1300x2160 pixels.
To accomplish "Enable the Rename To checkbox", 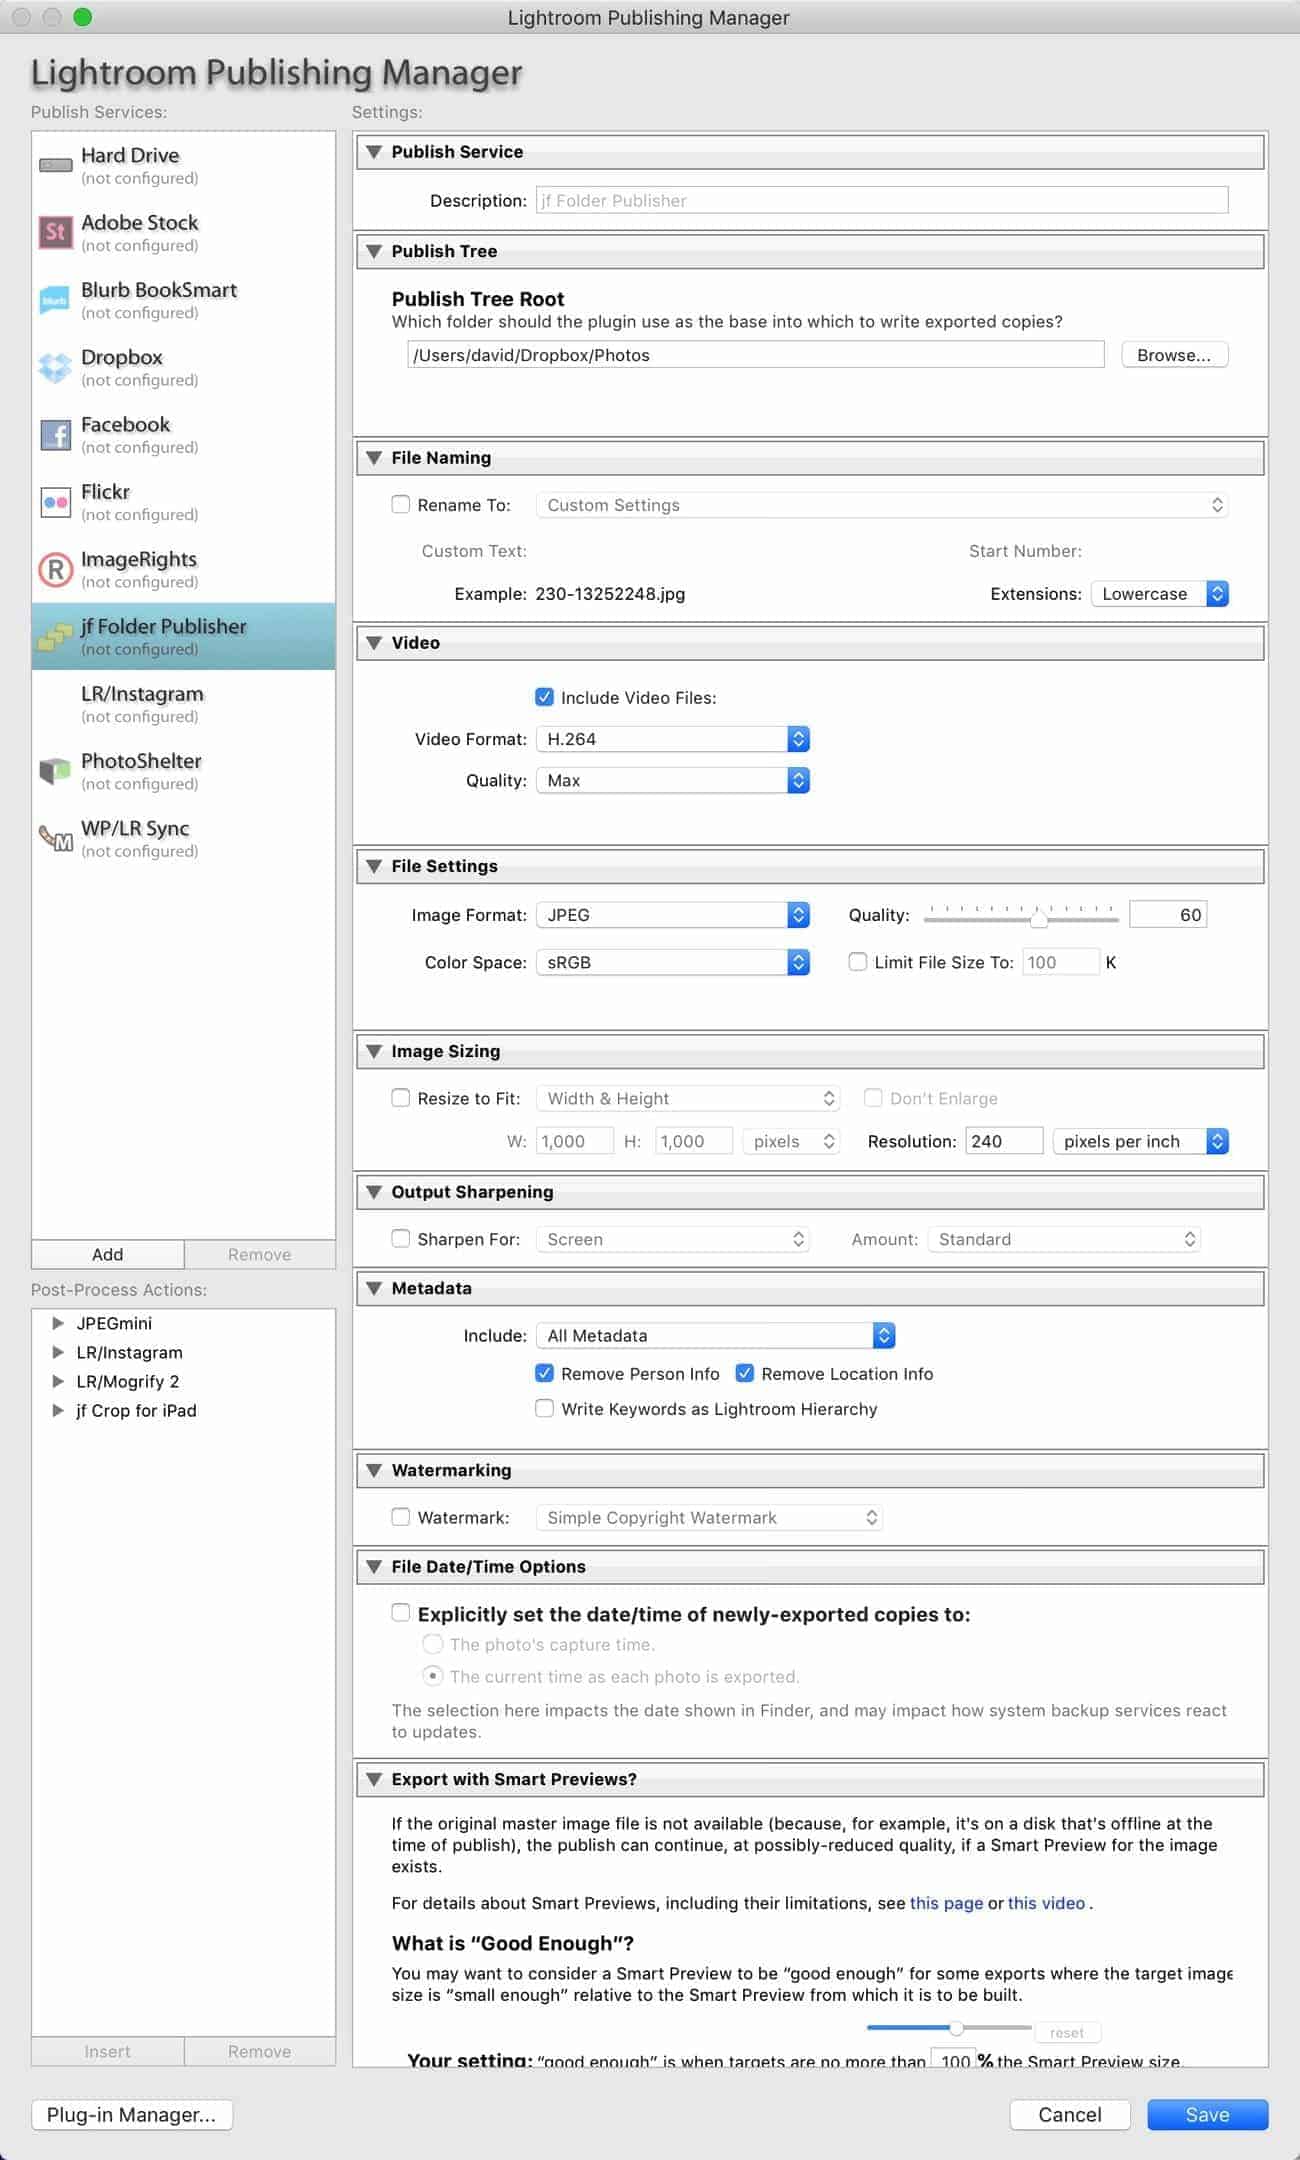I will [x=401, y=505].
